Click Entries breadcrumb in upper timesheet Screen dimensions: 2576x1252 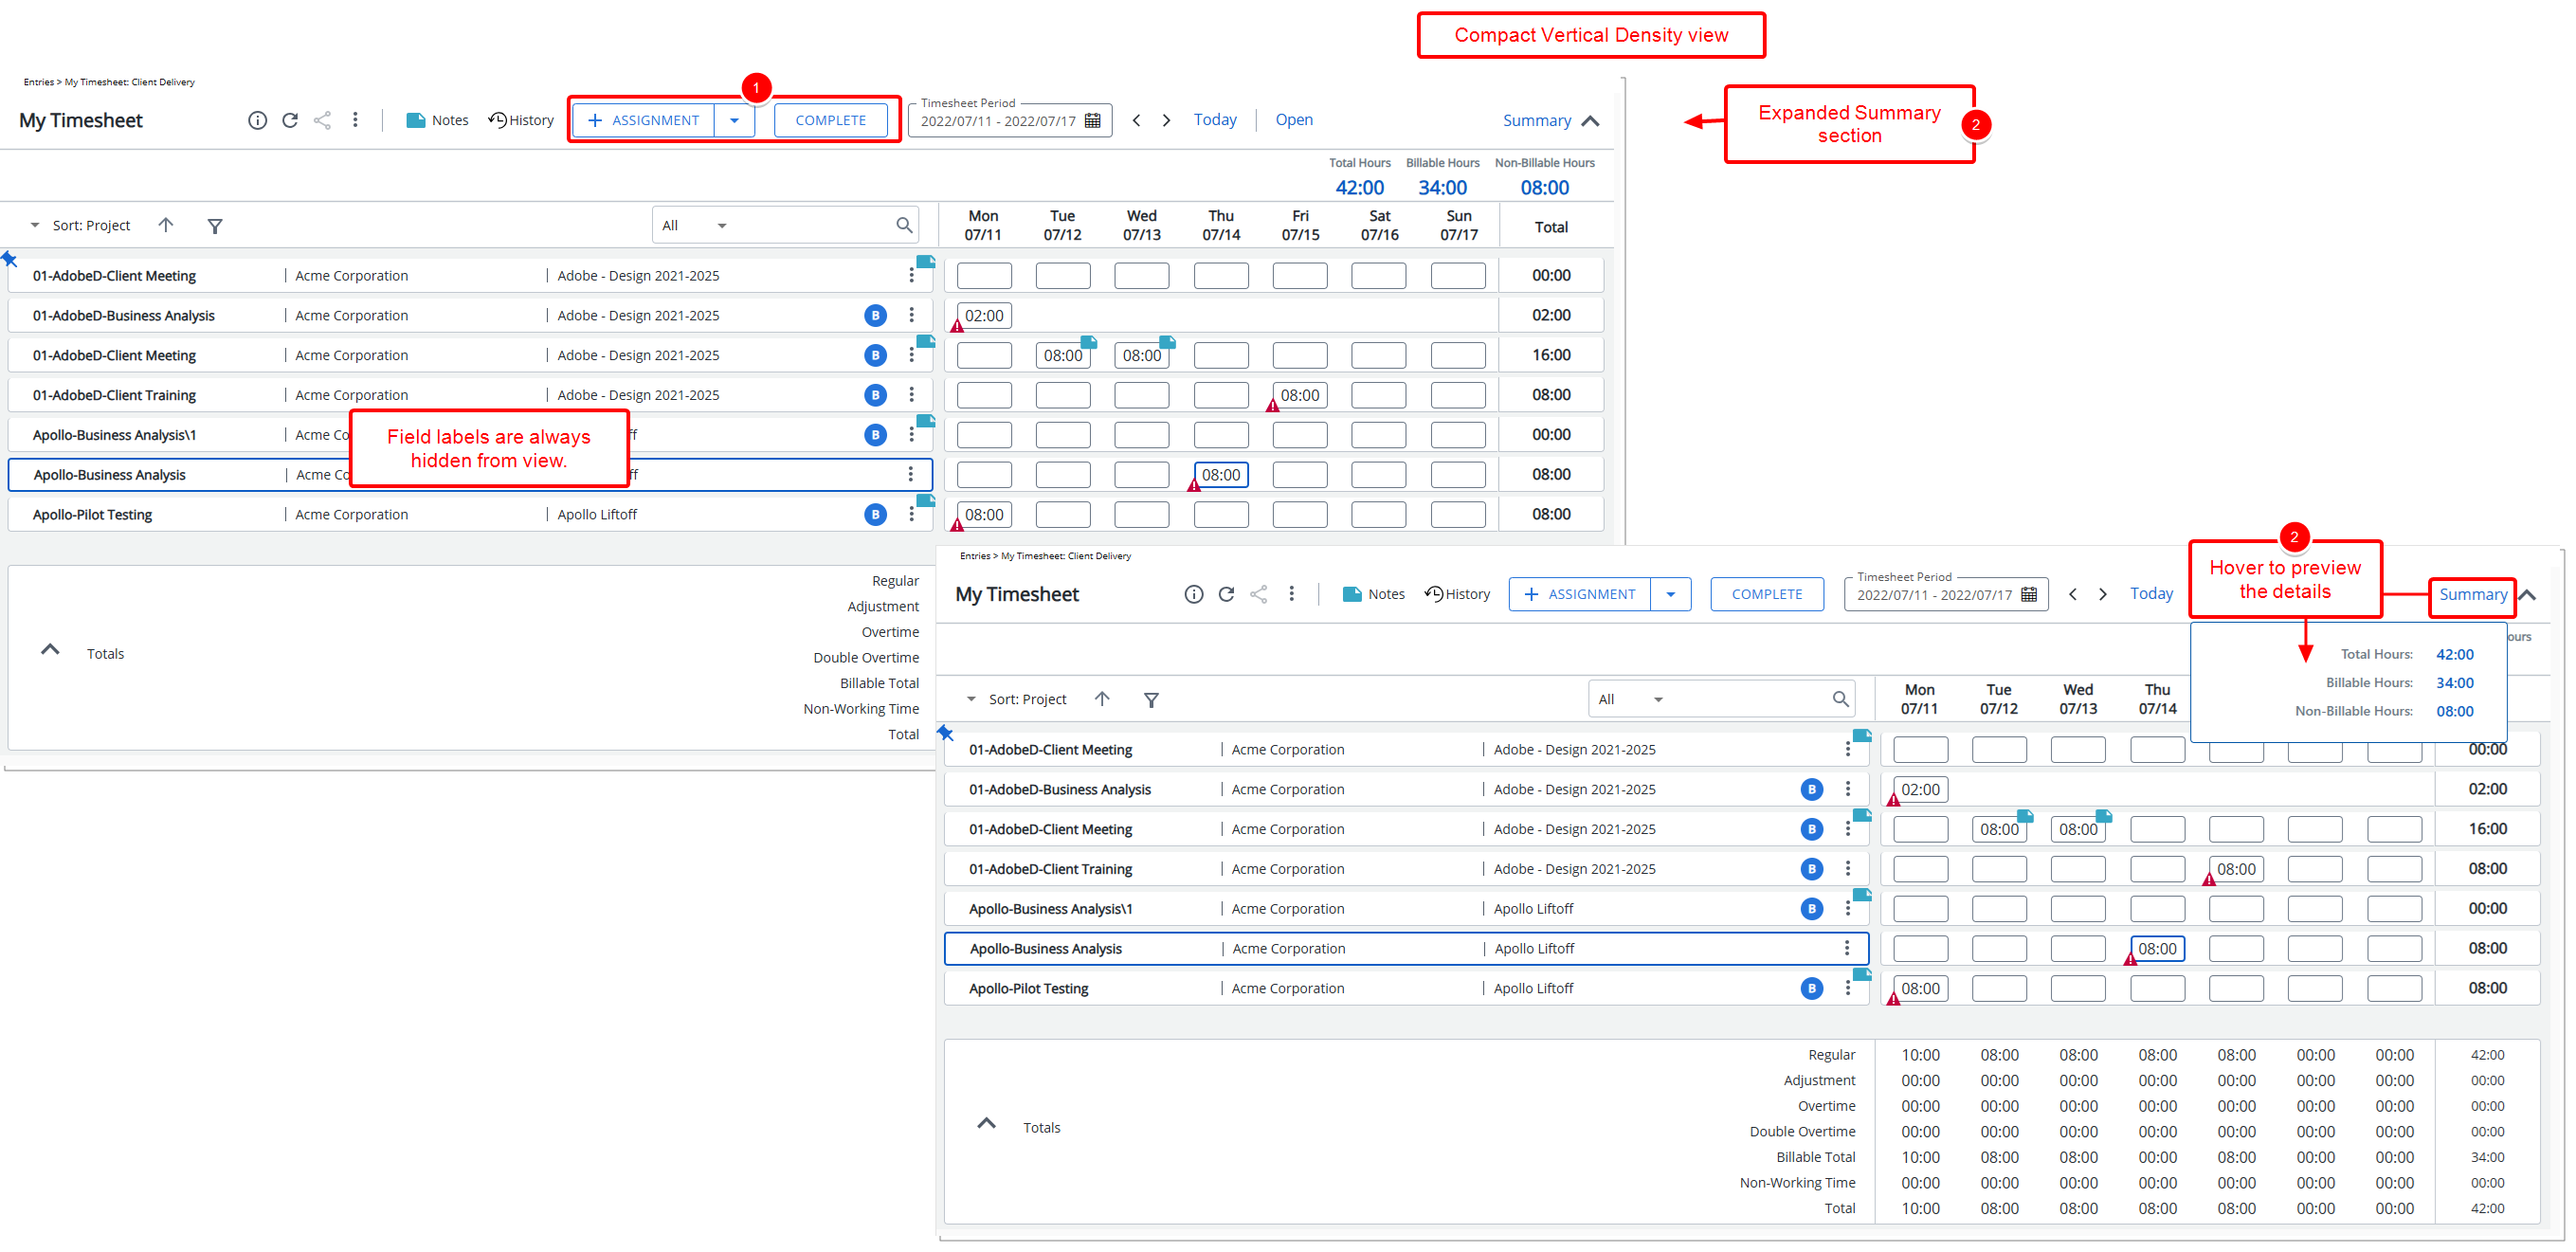tap(38, 82)
